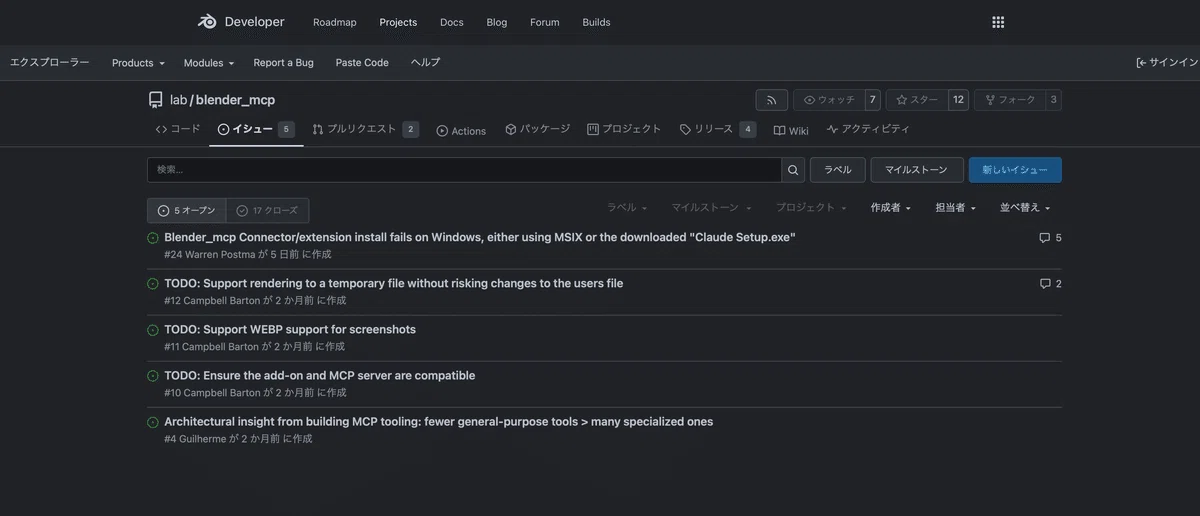Open the Roadmap menu item
The height and width of the screenshot is (516, 1200).
coord(335,22)
